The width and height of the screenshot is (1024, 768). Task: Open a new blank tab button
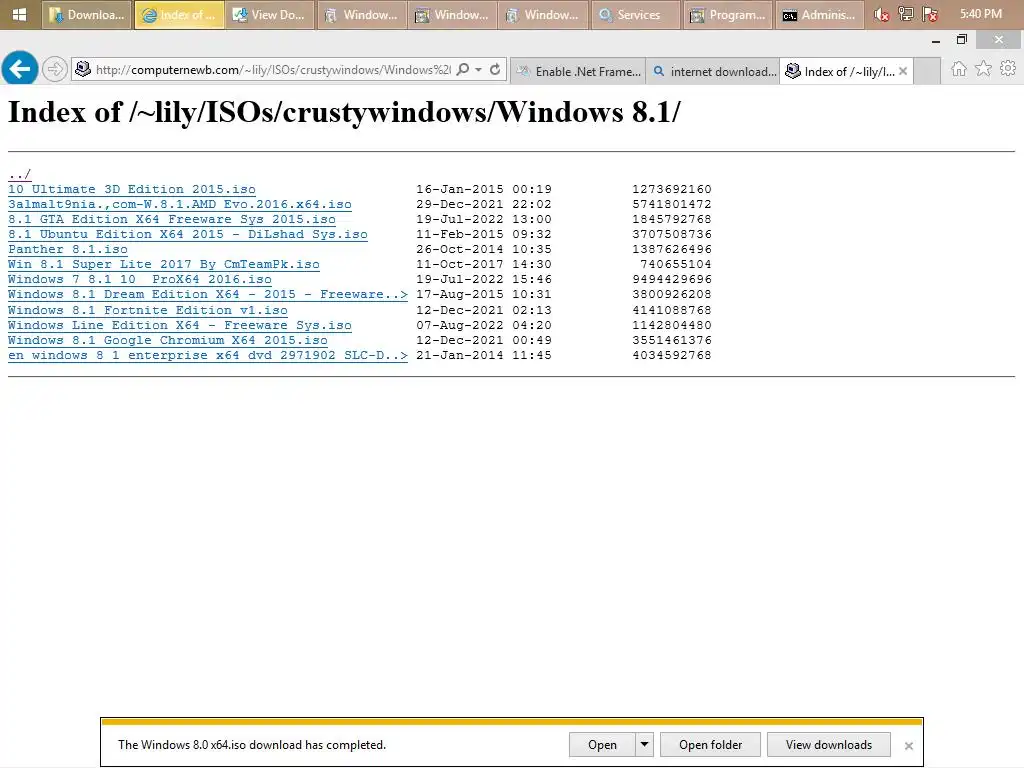pyautogui.click(x=927, y=71)
